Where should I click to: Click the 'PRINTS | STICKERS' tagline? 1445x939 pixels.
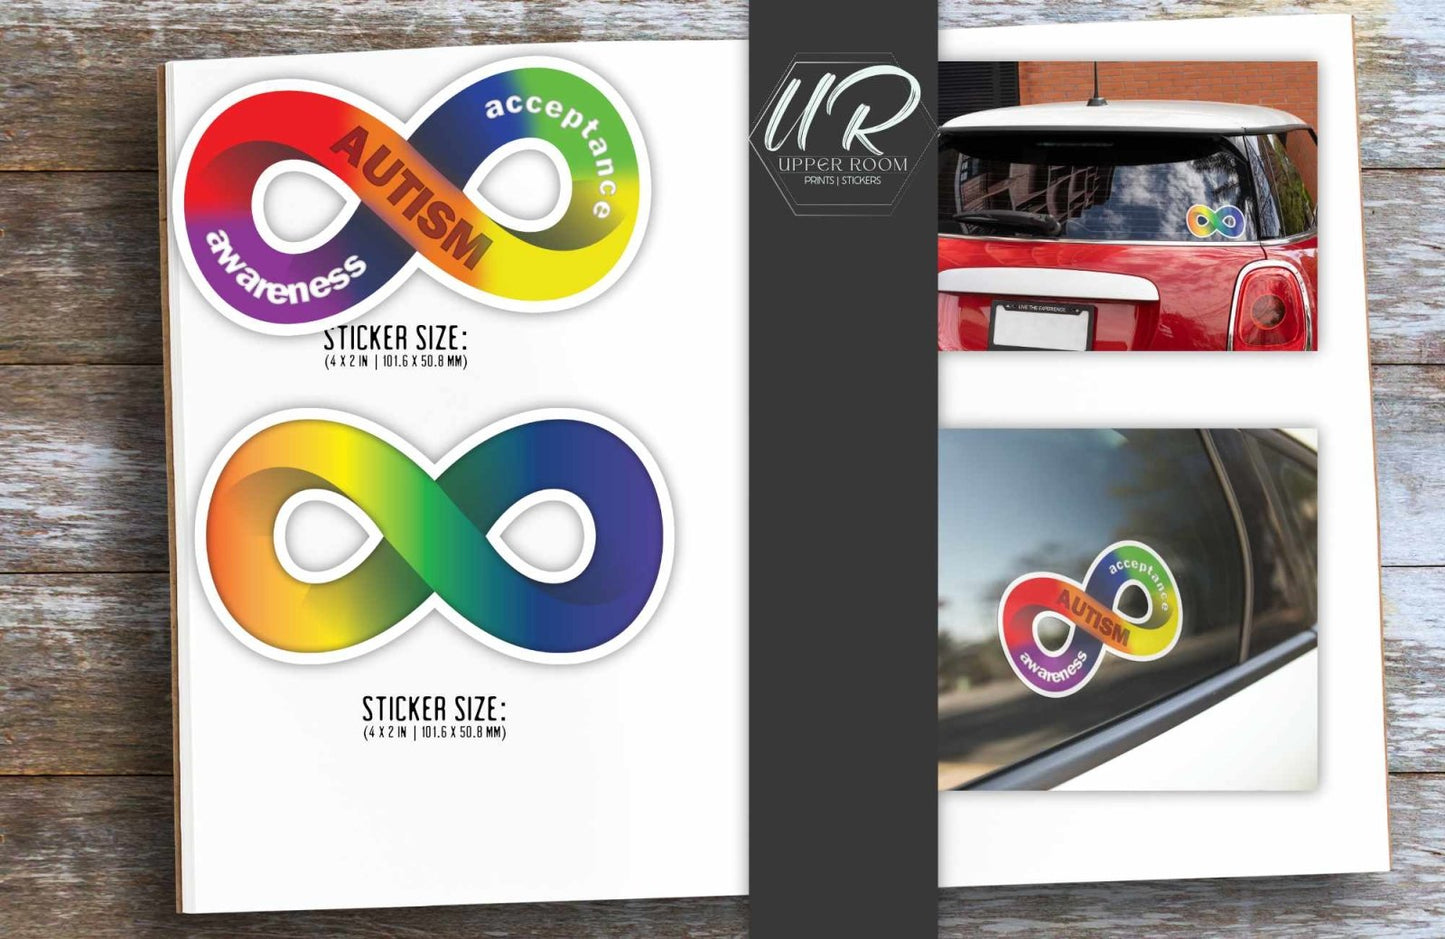pyautogui.click(x=843, y=181)
